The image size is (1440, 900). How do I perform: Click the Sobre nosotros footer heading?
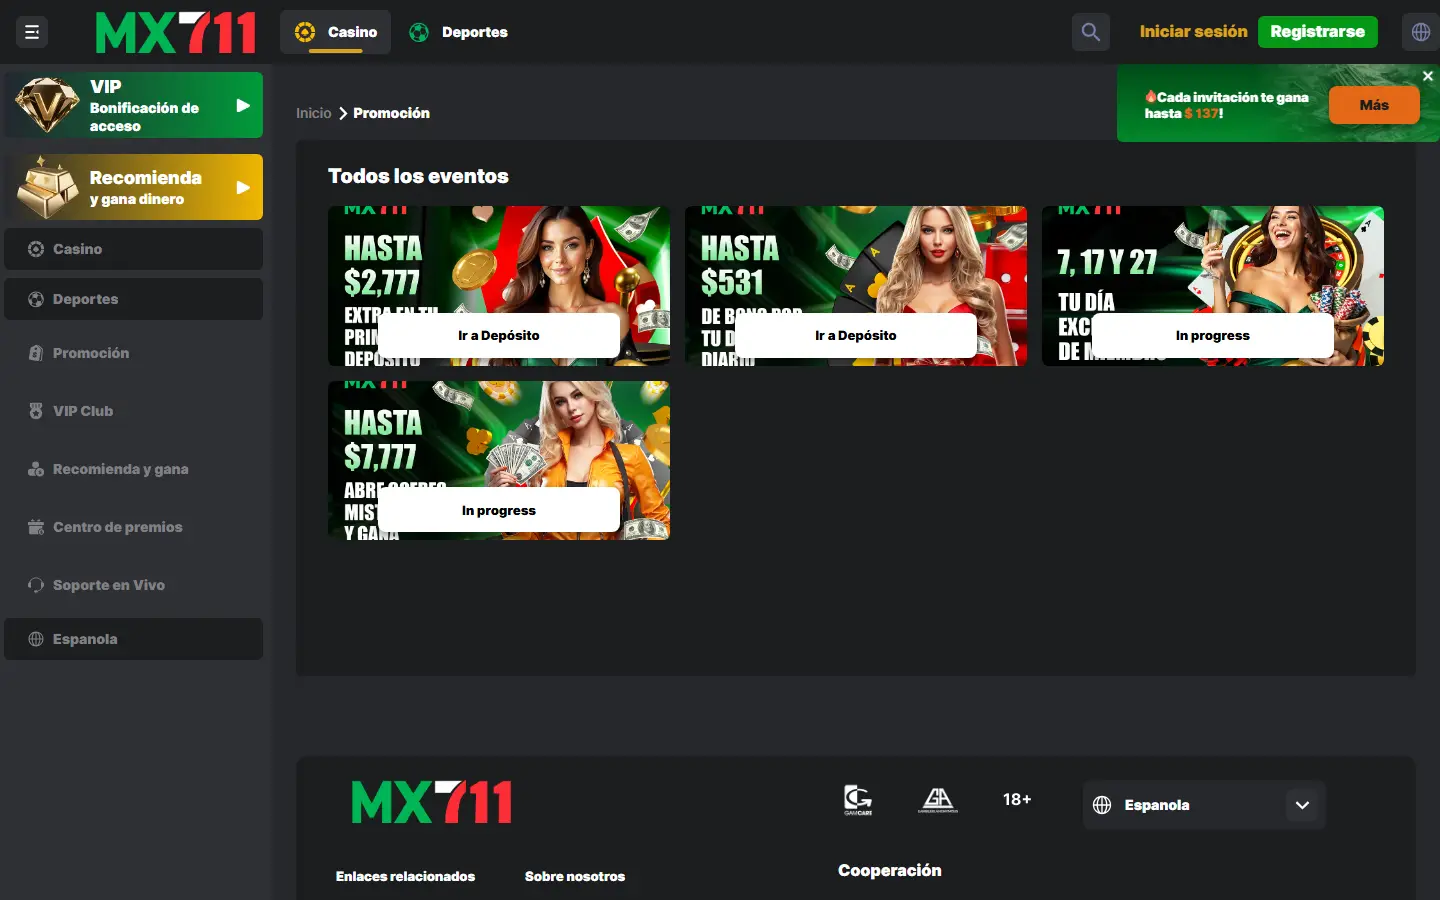coord(575,876)
